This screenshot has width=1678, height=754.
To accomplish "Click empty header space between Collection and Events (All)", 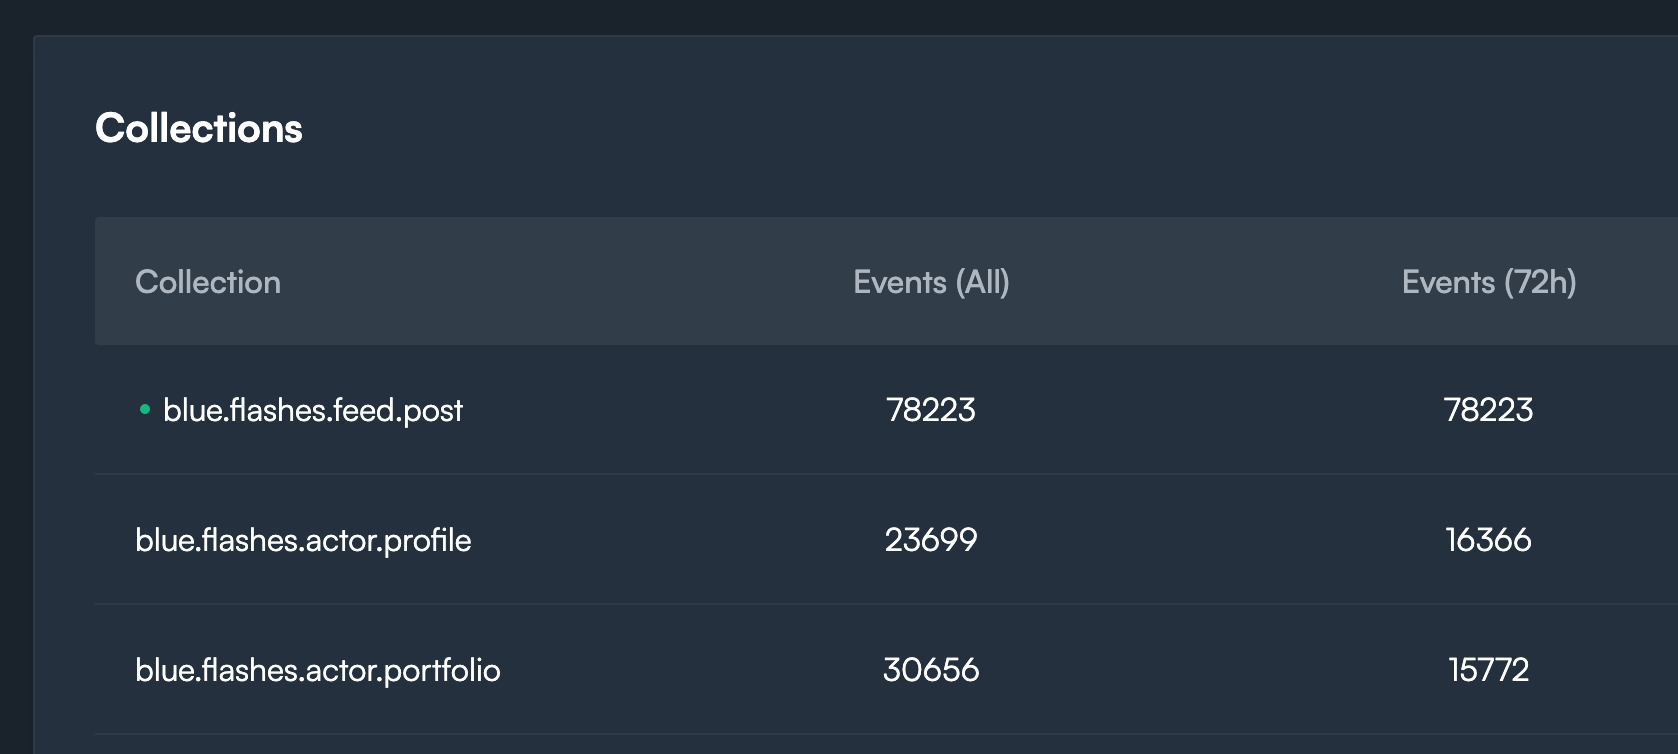I will tap(560, 282).
